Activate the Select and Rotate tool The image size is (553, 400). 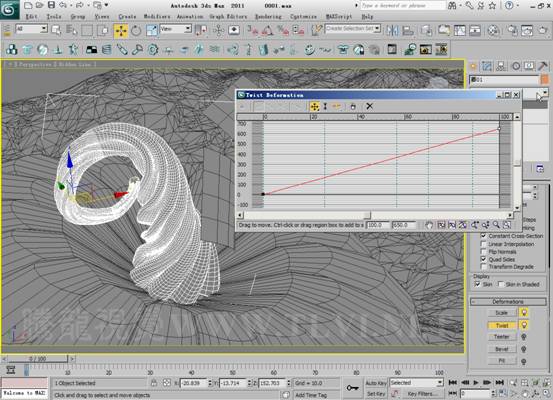click(x=136, y=31)
